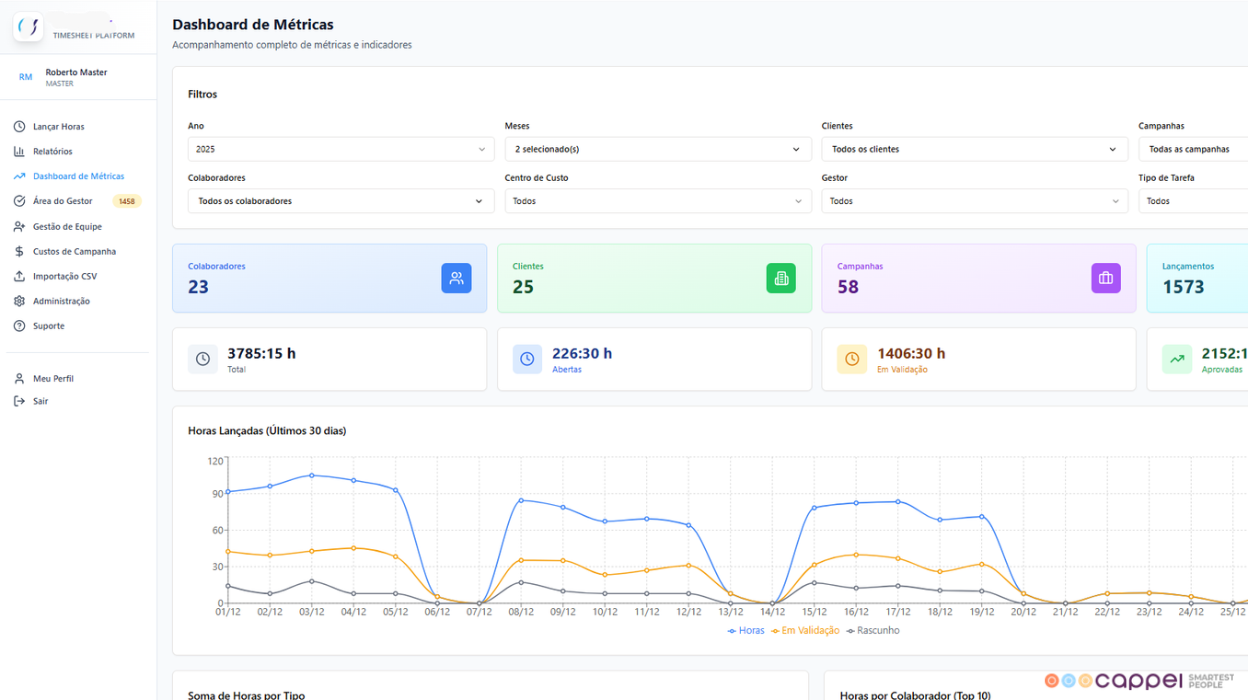
Task: Click Sair to log out
Action: click(40, 401)
